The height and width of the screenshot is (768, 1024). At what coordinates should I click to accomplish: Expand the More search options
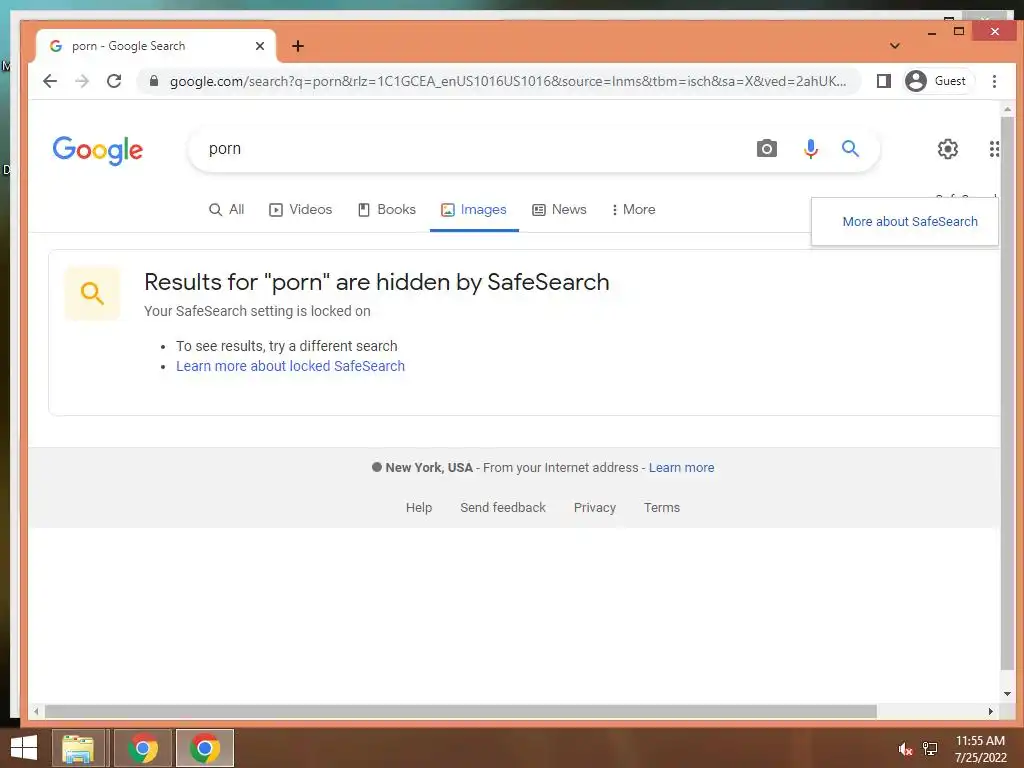pyautogui.click(x=633, y=210)
